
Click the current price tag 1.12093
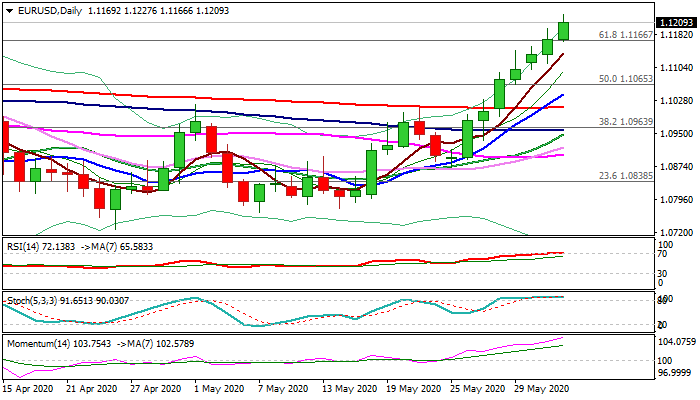(676, 22)
